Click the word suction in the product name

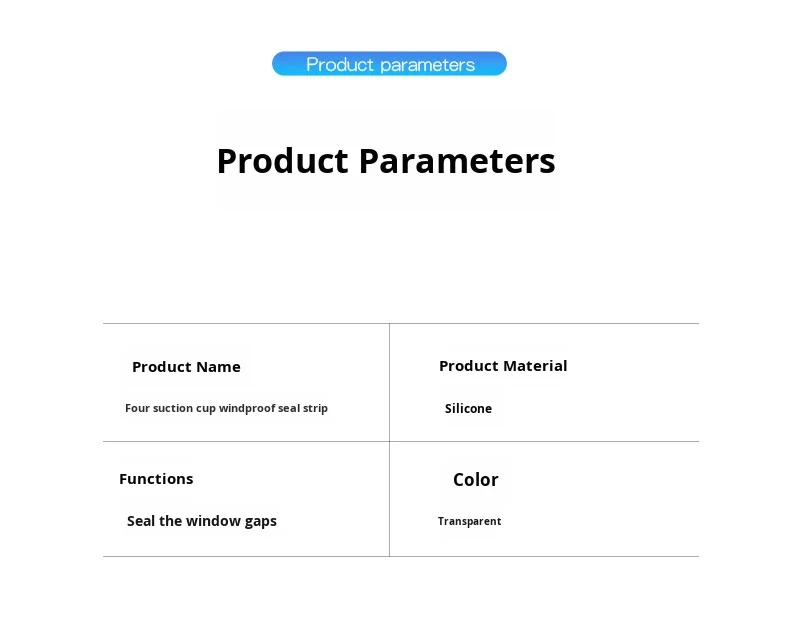click(172, 408)
